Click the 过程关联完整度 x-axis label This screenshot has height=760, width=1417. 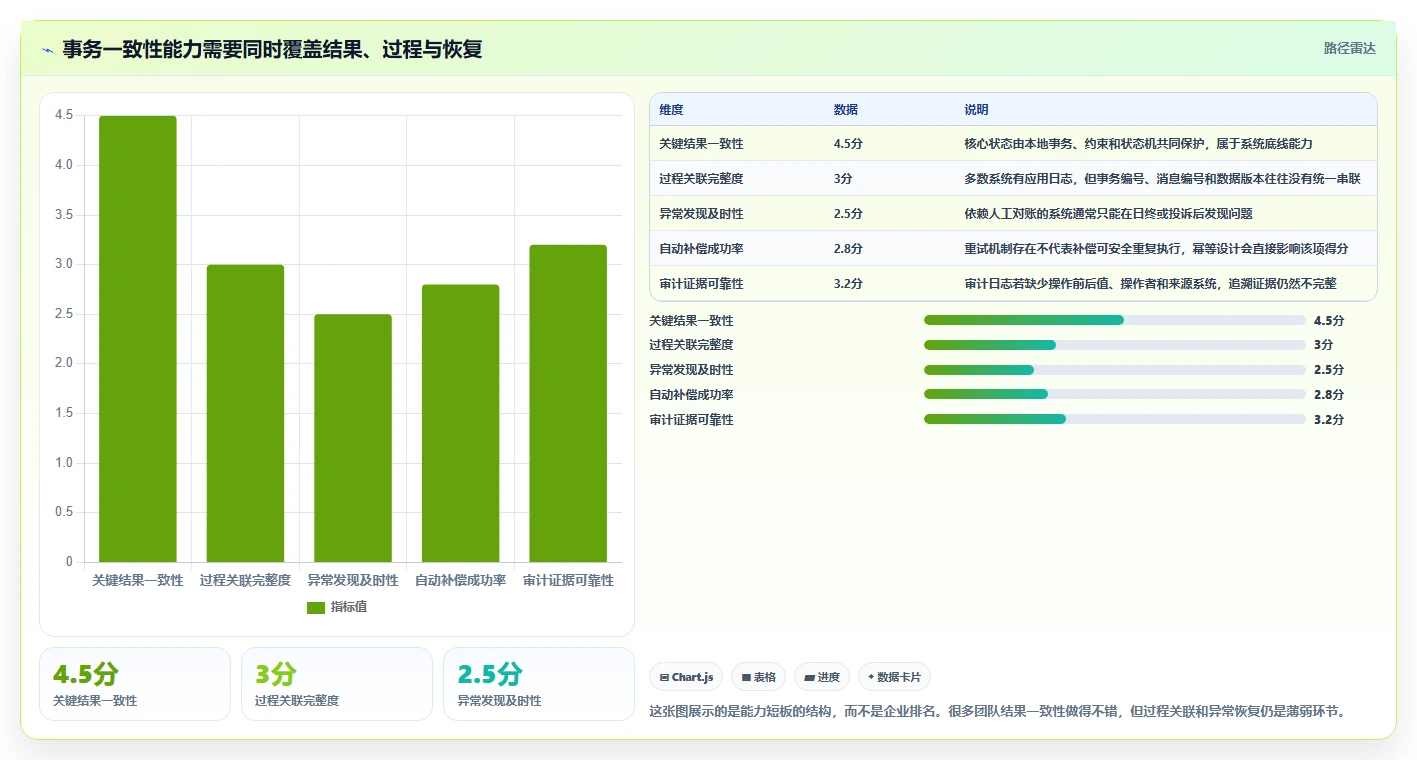245,580
